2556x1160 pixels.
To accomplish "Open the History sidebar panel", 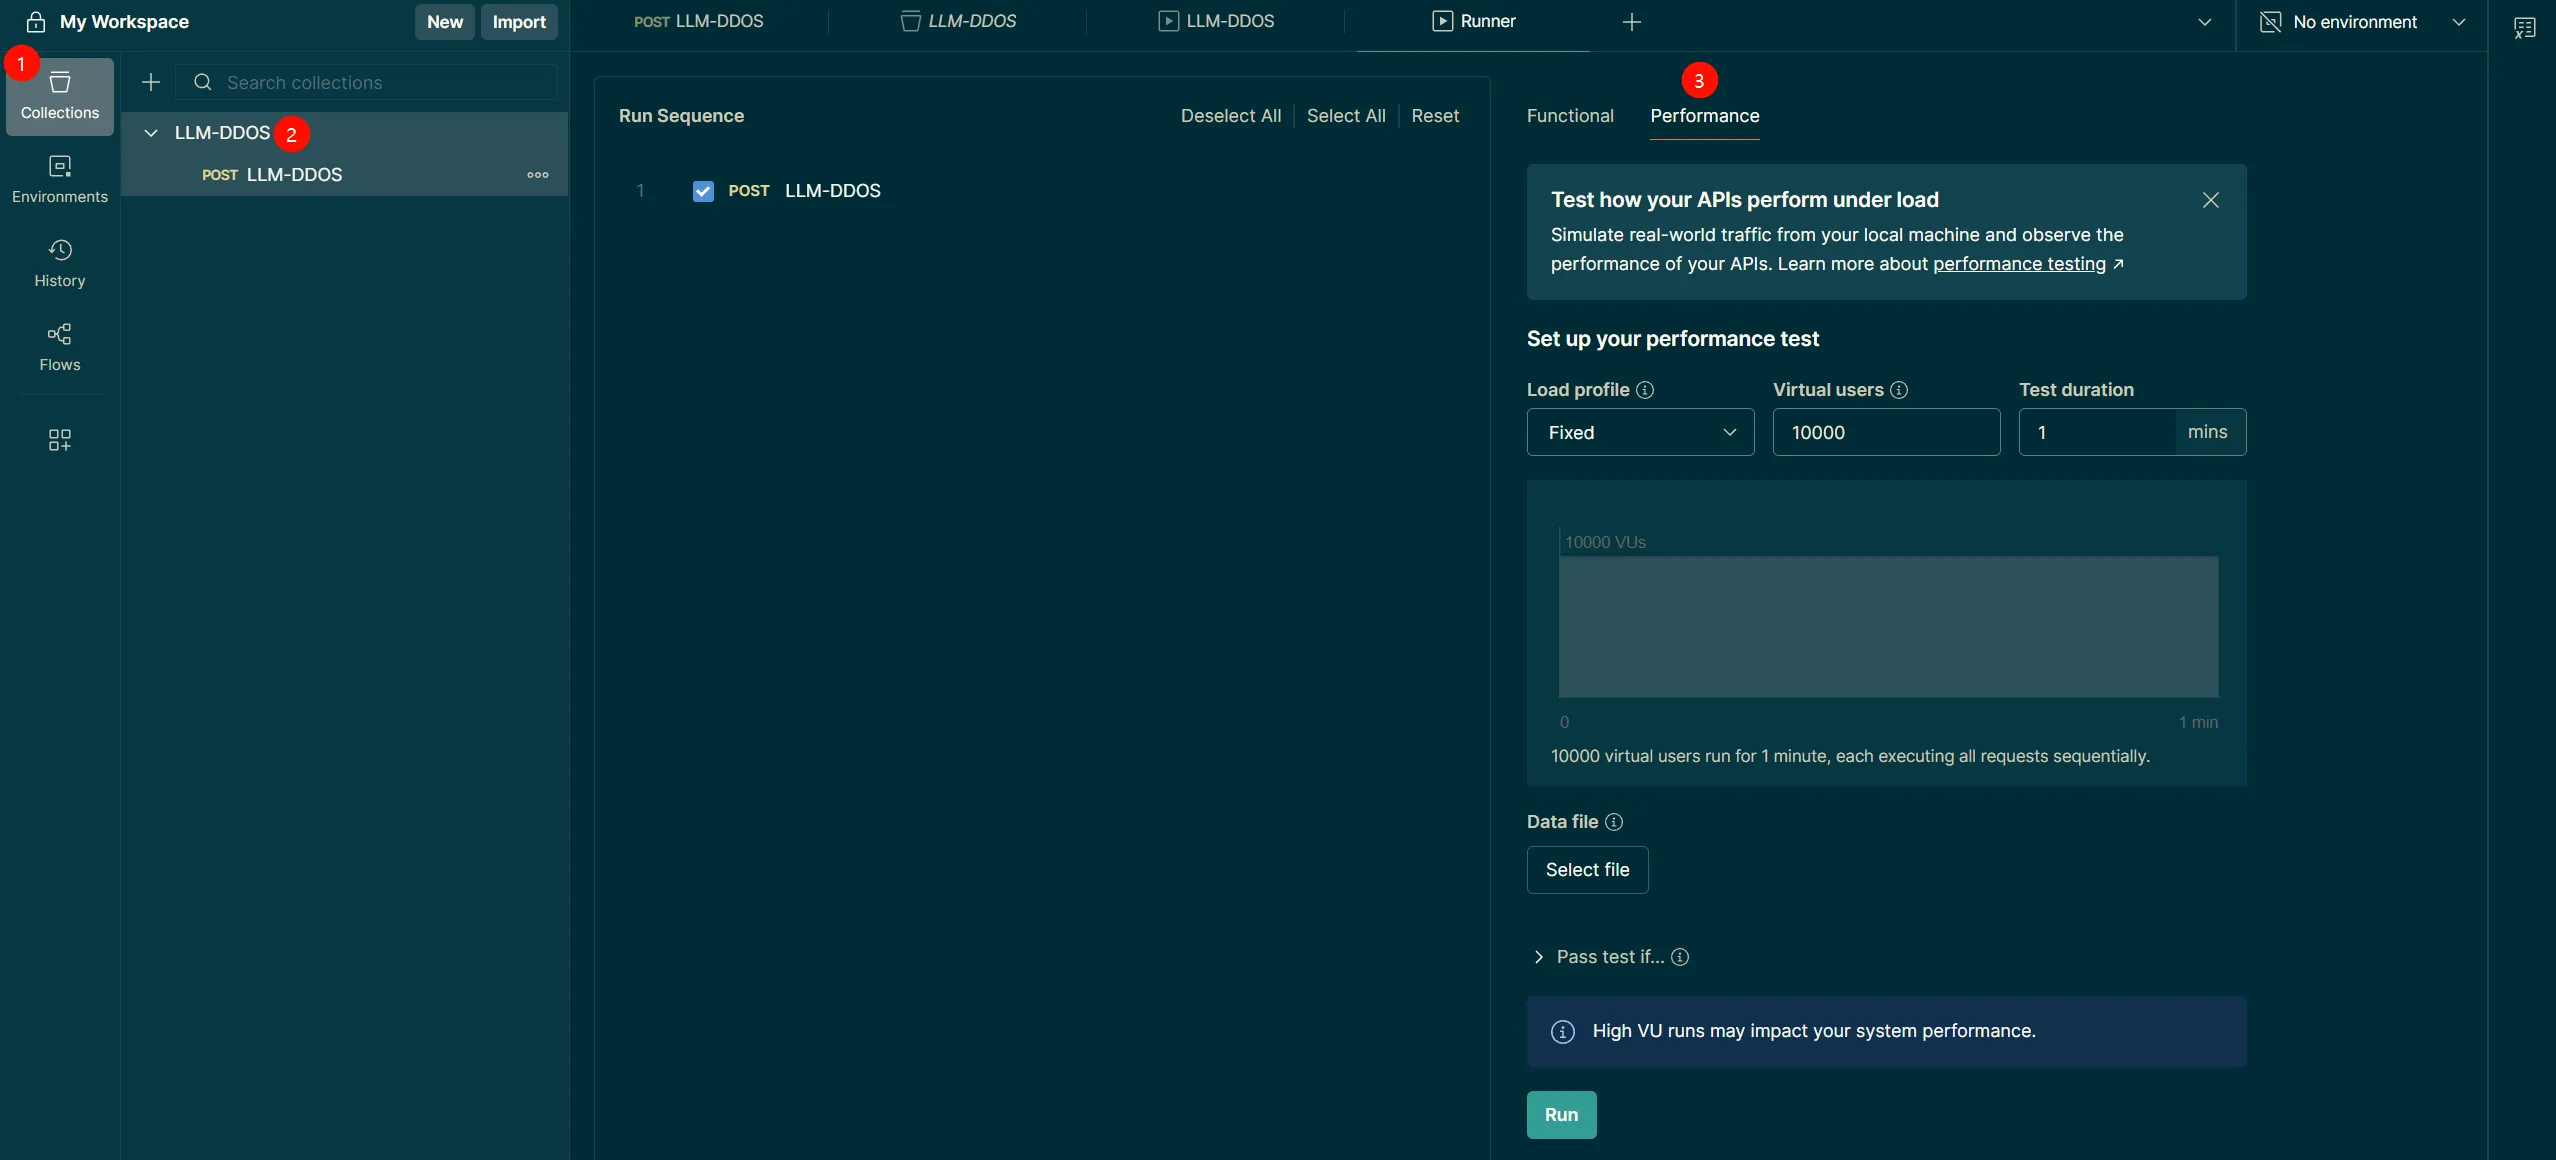I will click(x=60, y=264).
